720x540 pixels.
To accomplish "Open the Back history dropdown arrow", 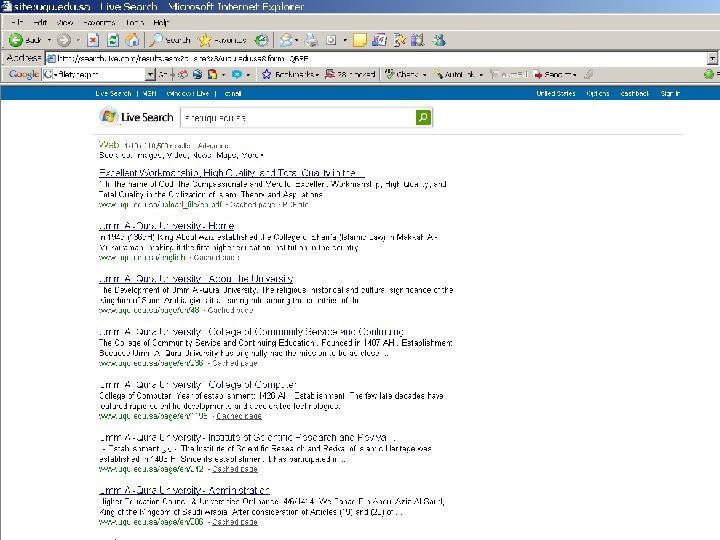I will 49,40.
